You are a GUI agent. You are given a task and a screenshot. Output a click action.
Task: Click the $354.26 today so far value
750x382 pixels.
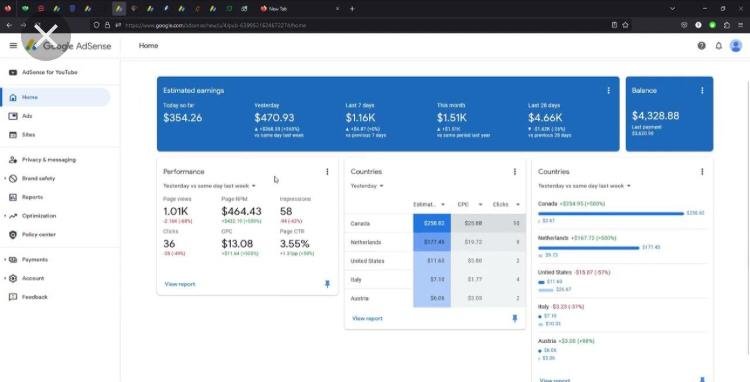point(183,118)
